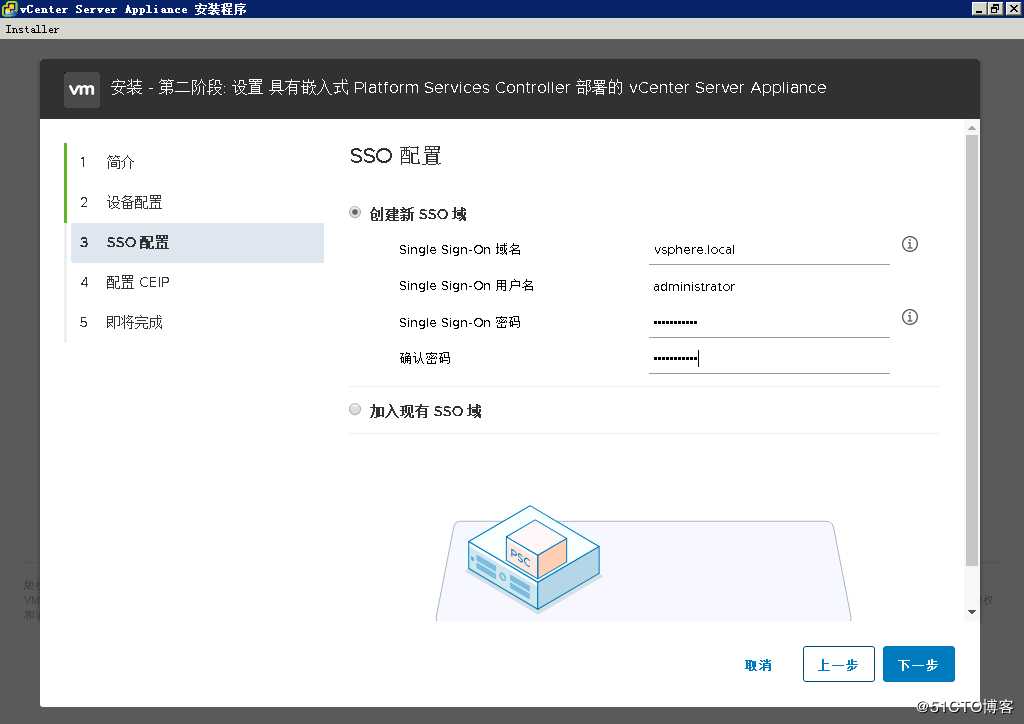Click the scrollbar up arrow
This screenshot has height=724, width=1024.
pyautogui.click(x=972, y=129)
